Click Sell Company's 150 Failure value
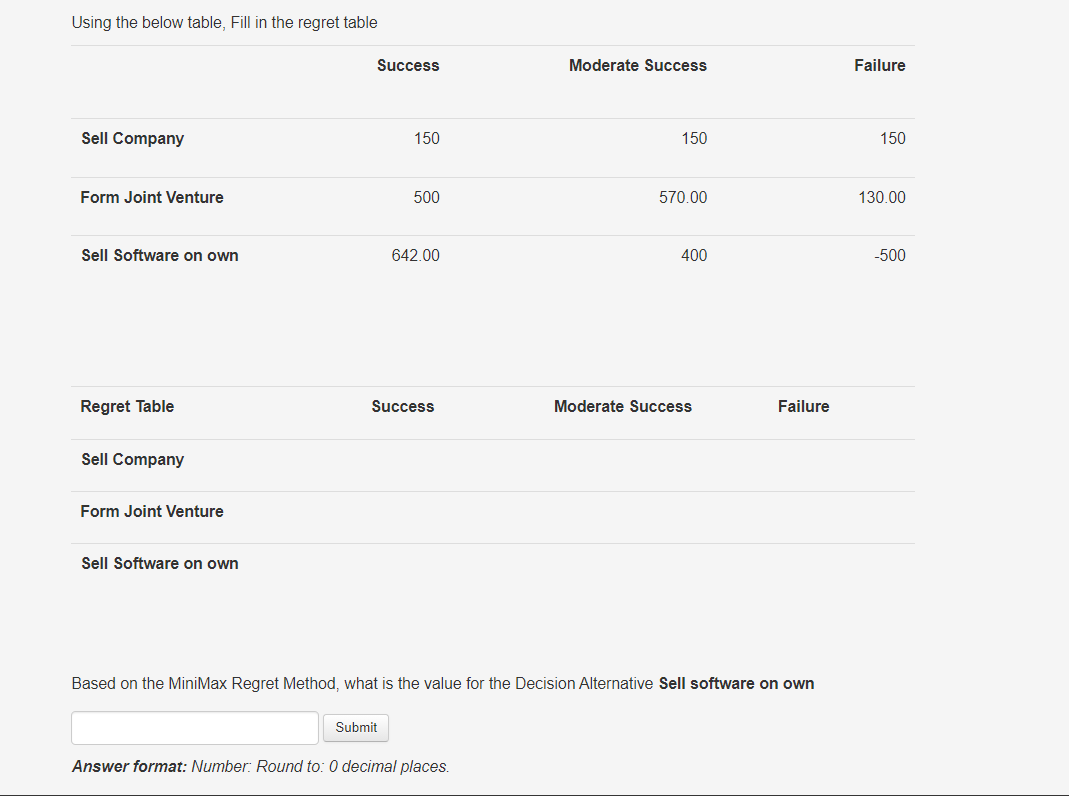 pyautogui.click(x=892, y=138)
